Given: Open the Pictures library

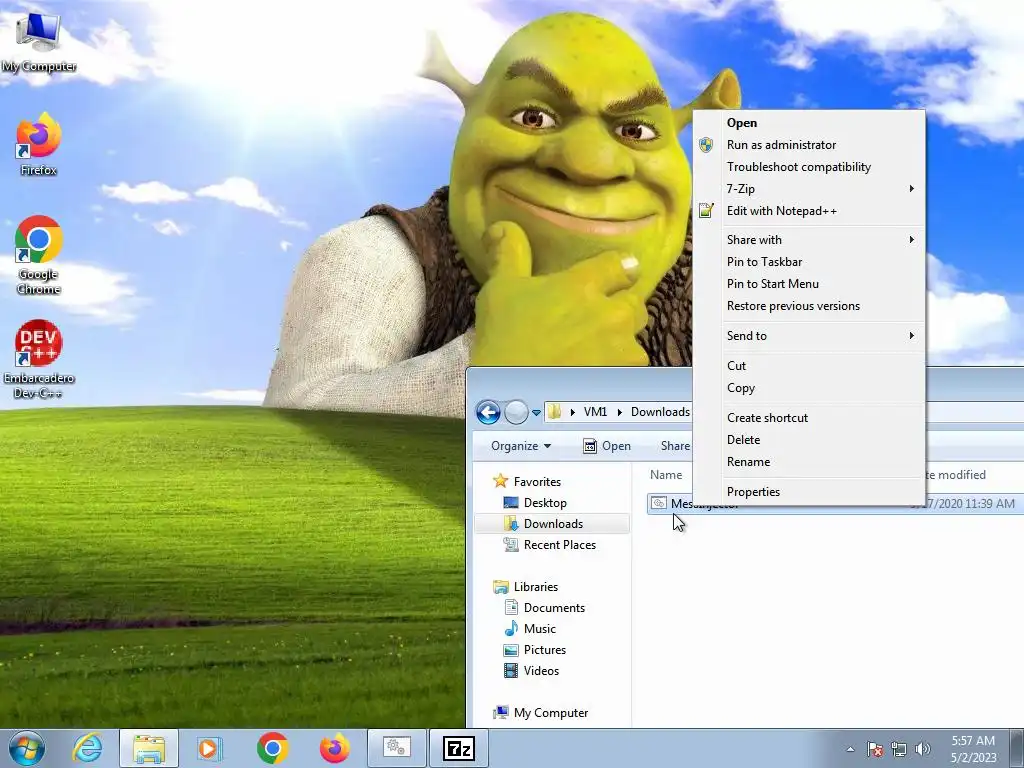Looking at the screenshot, I should point(534,649).
